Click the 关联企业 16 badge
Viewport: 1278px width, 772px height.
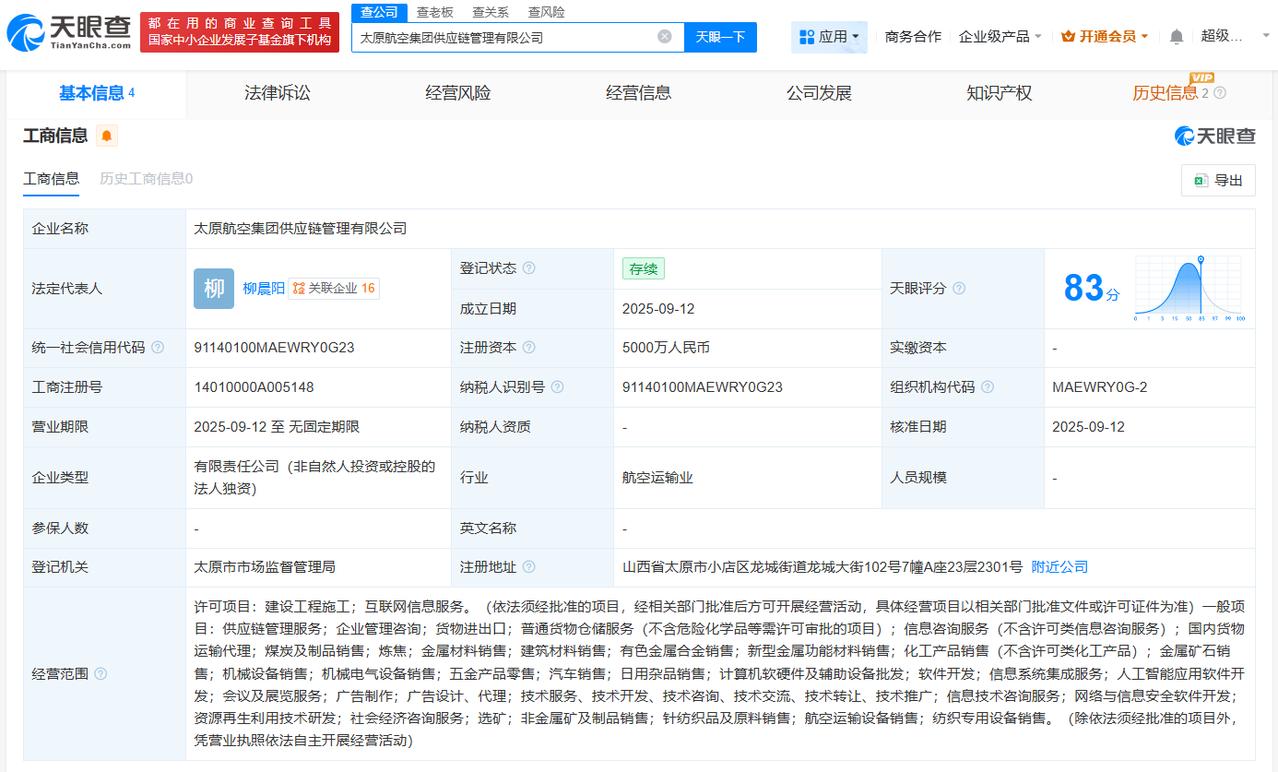coord(334,288)
